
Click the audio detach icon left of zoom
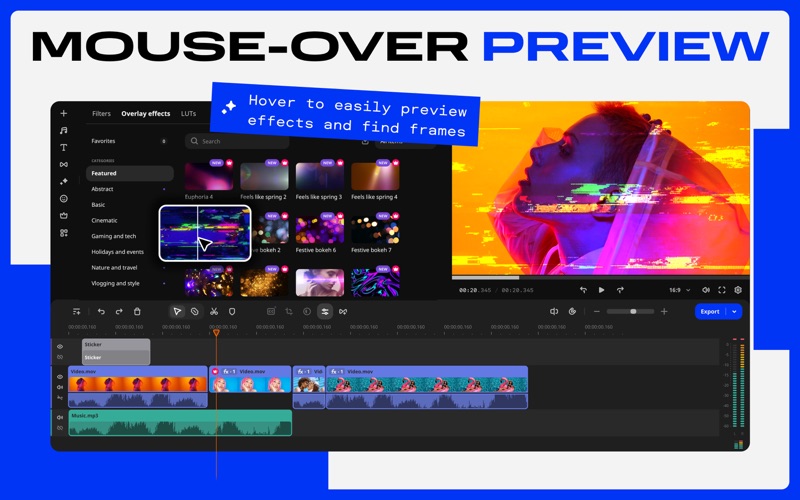pos(554,311)
